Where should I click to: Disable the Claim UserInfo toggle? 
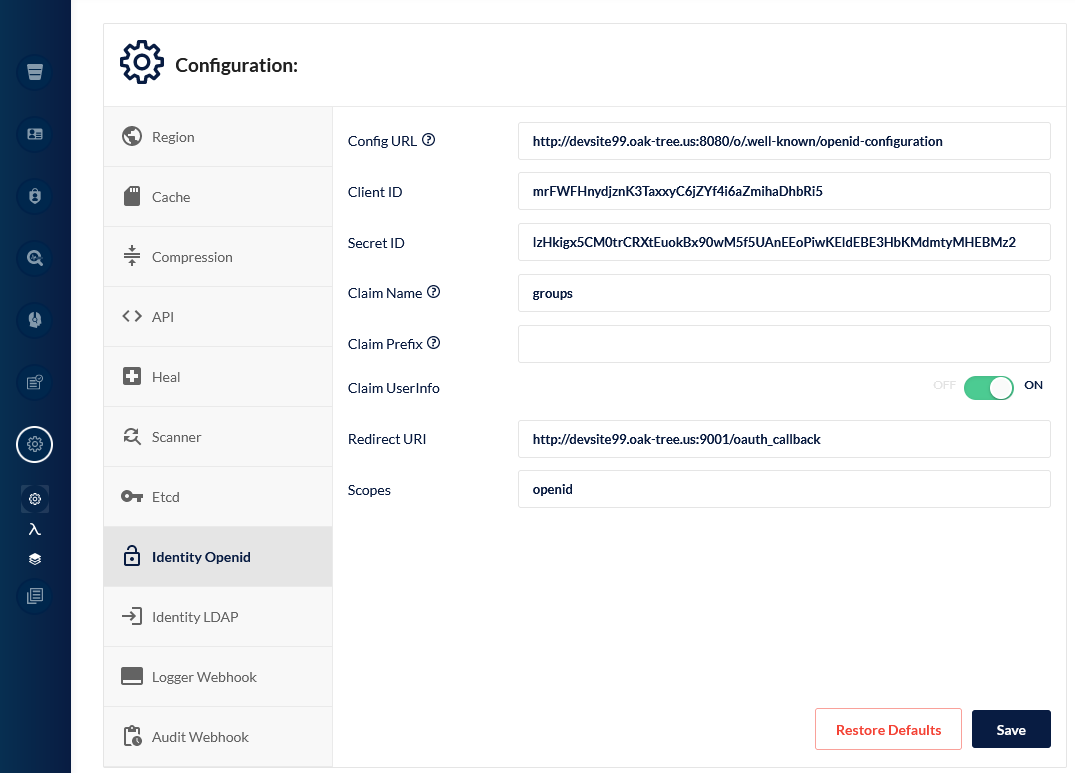point(988,387)
